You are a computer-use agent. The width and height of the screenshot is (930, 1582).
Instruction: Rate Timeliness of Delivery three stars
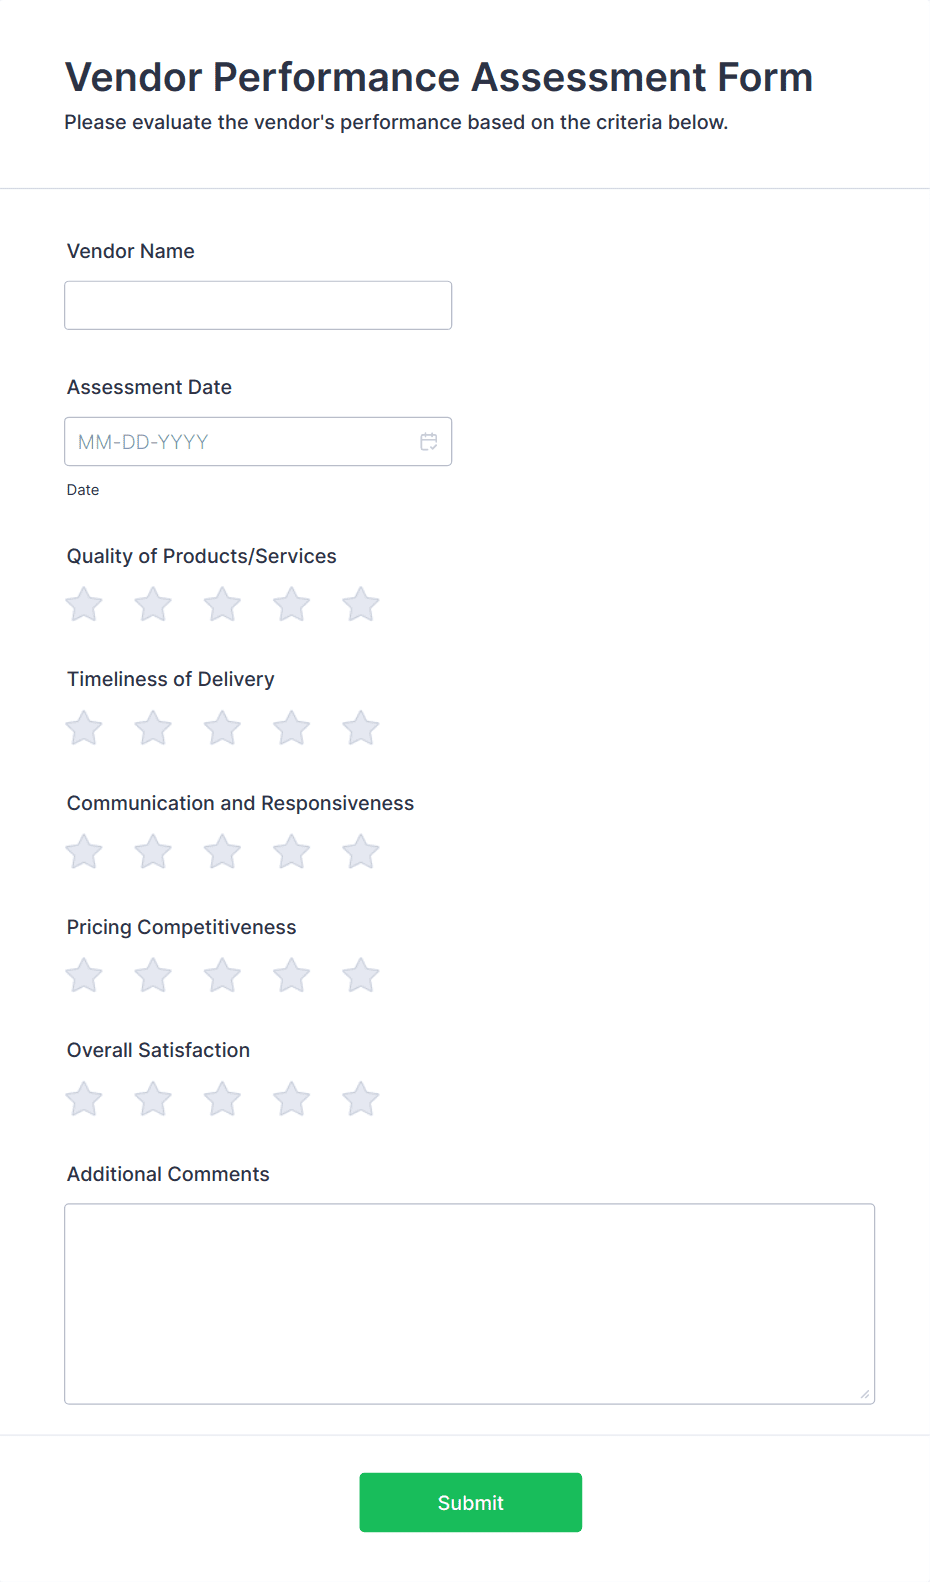coord(222,728)
